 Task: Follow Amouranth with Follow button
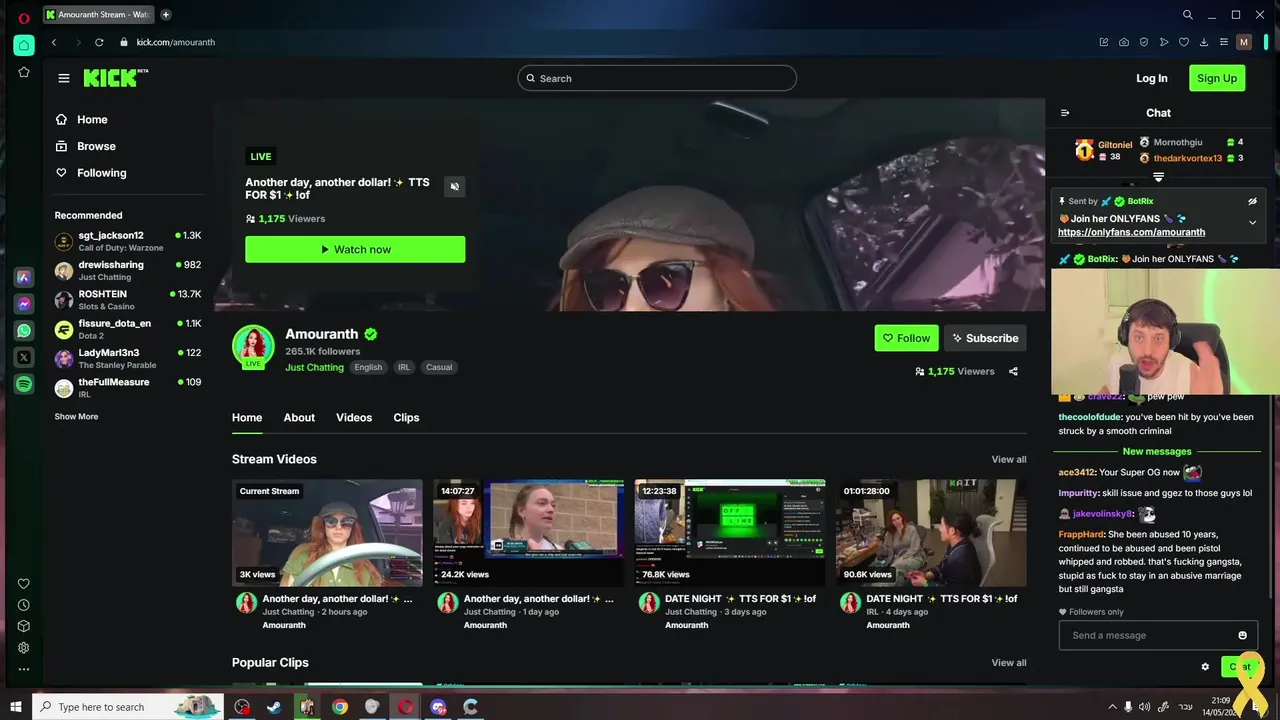[907, 338]
